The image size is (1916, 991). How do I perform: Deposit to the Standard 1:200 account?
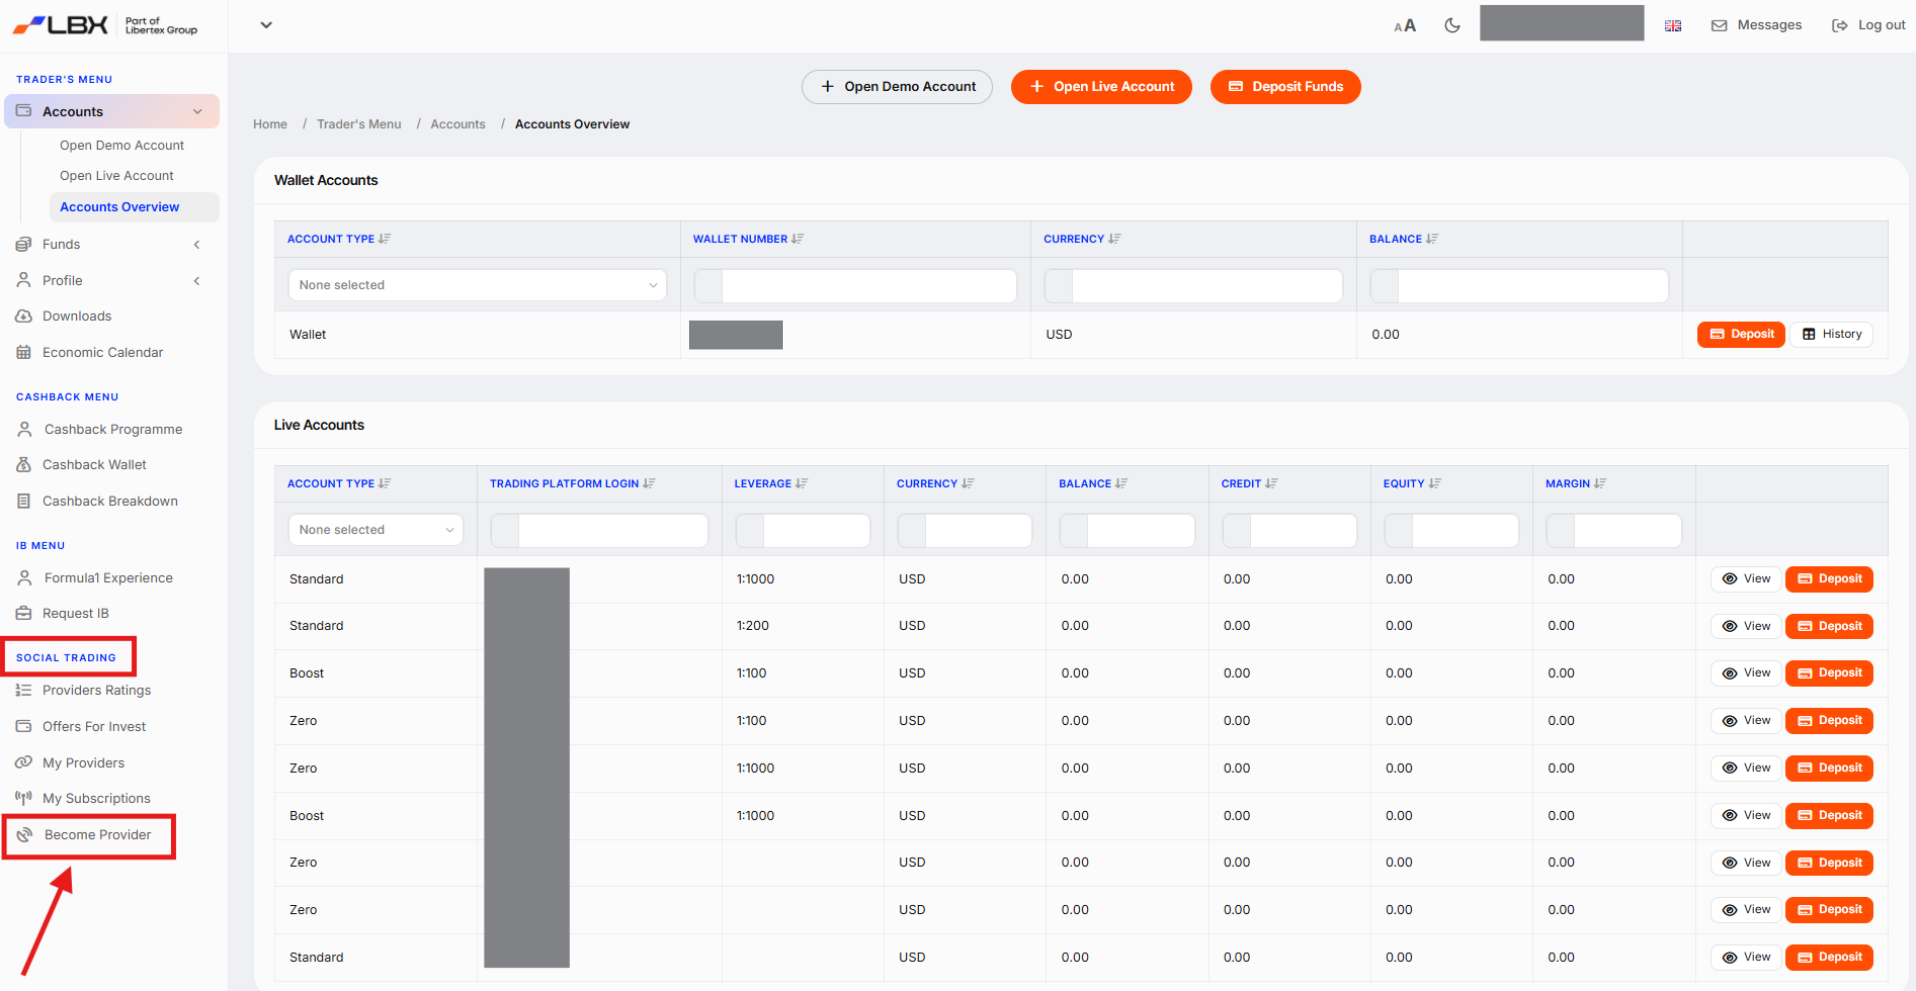(1830, 626)
